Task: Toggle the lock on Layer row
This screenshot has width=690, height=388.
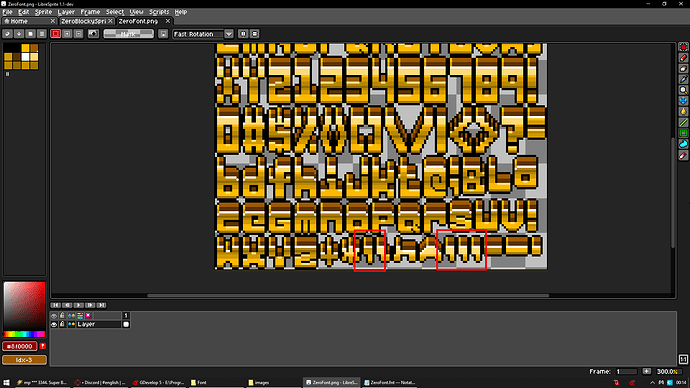Action: coord(62,324)
